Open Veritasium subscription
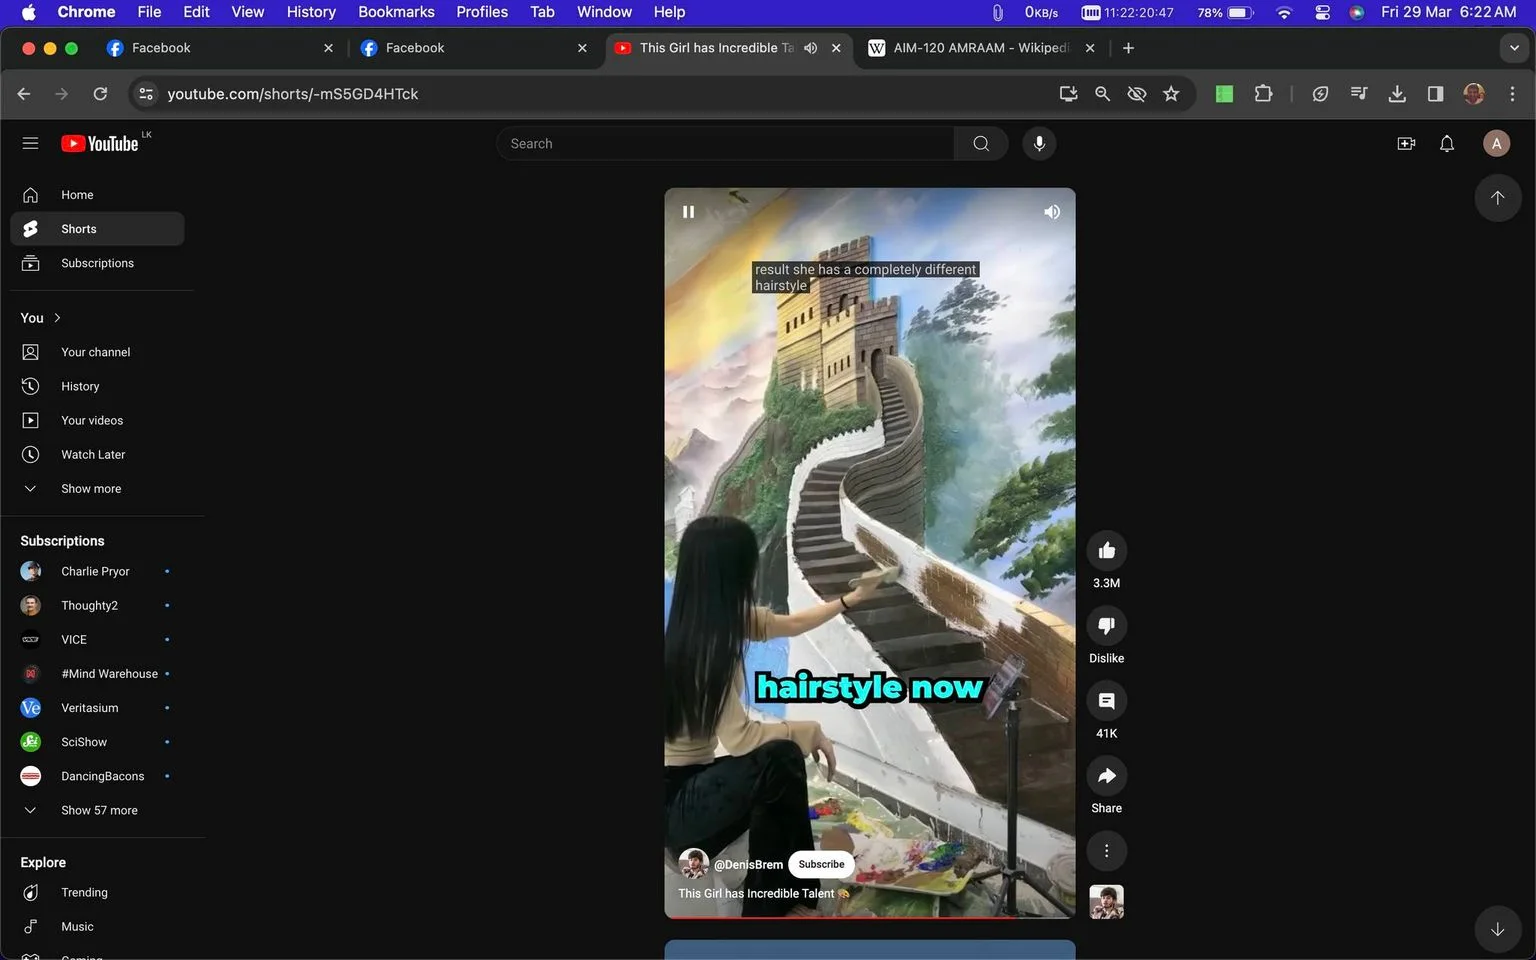The height and width of the screenshot is (960, 1536). [97, 707]
